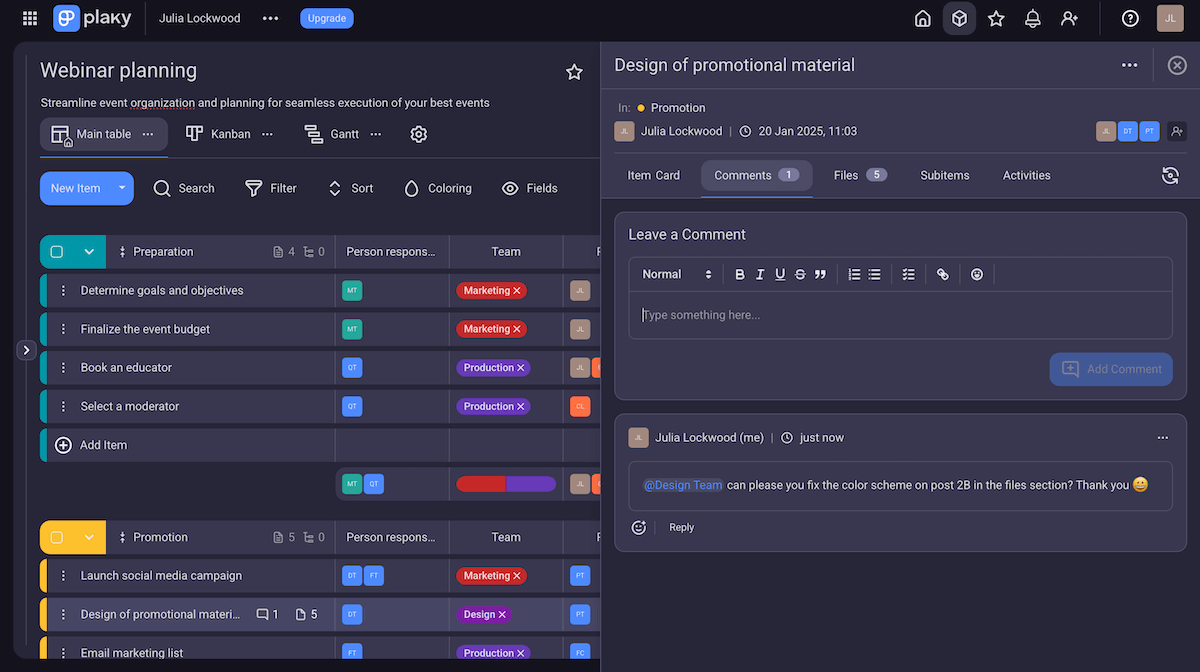Apply bold formatting to comment text
1200x672 pixels.
pyautogui.click(x=740, y=274)
